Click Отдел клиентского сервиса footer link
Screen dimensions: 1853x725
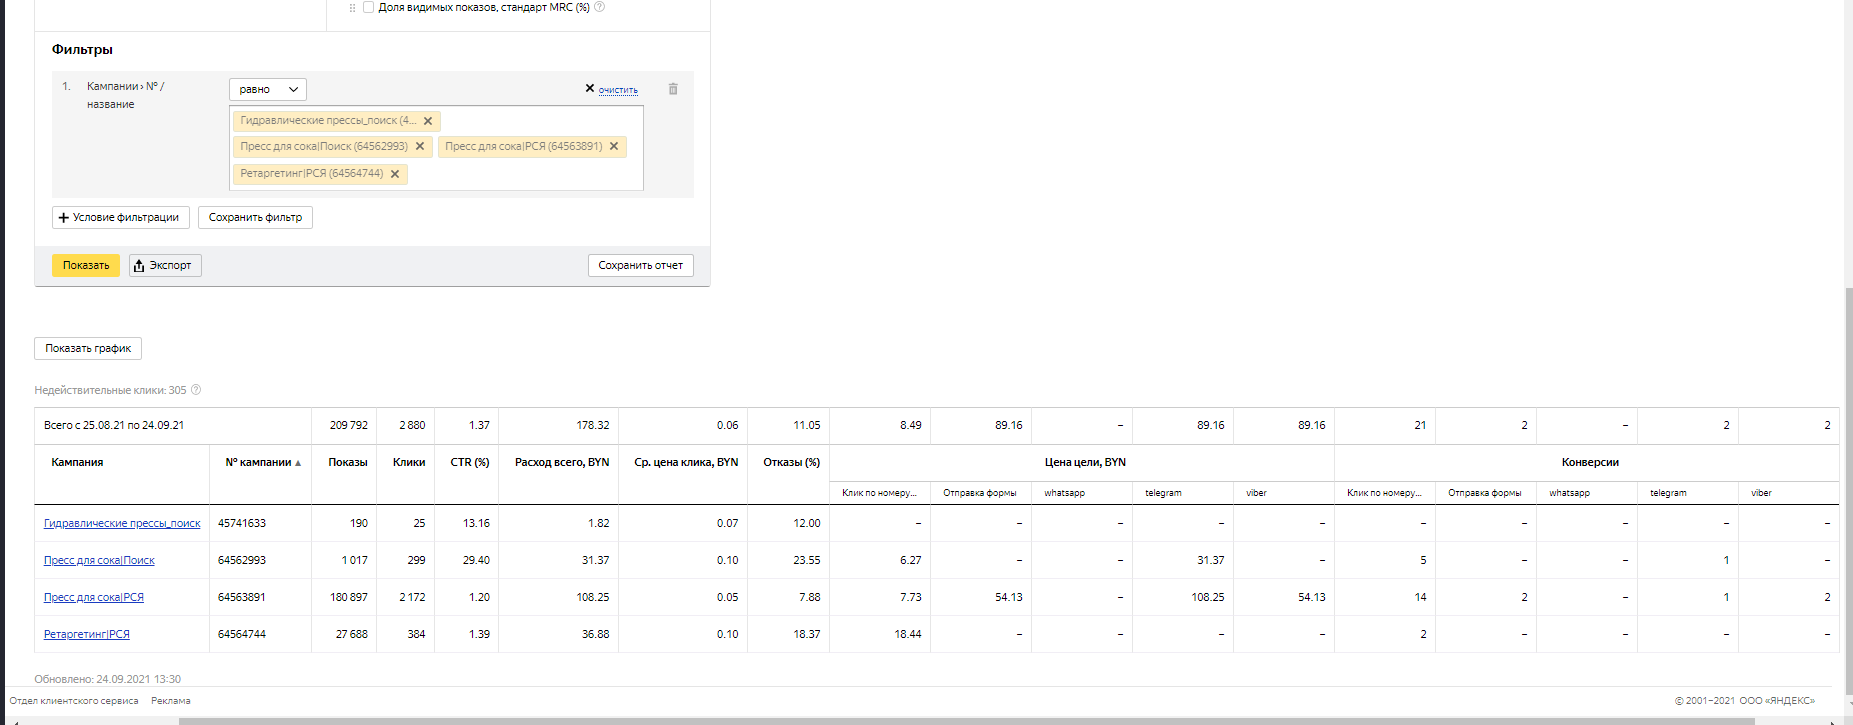point(74,701)
